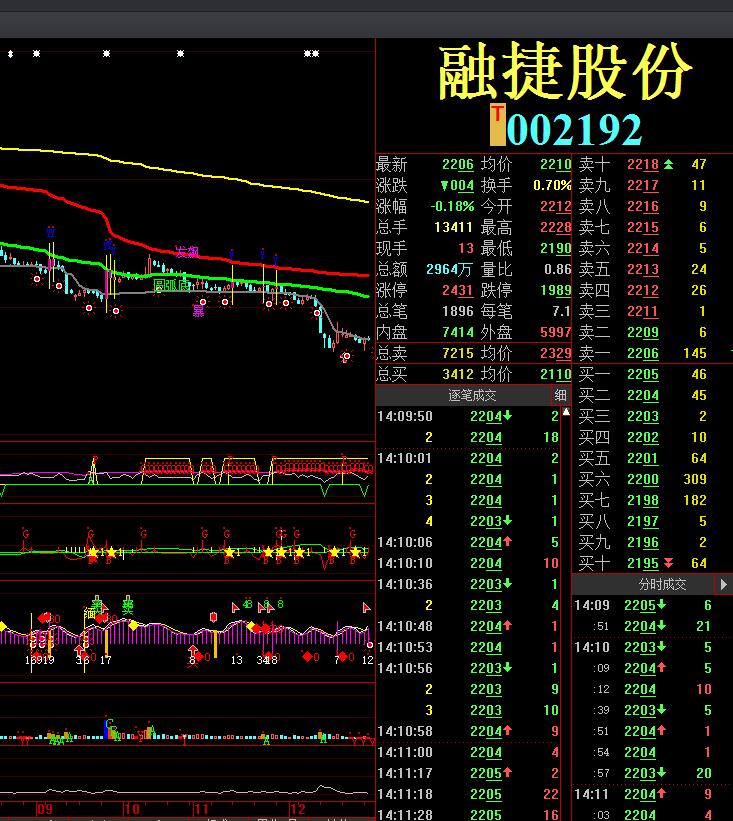Click the tick list scroll-up arrow
The height and width of the screenshot is (821, 733).
[566, 412]
